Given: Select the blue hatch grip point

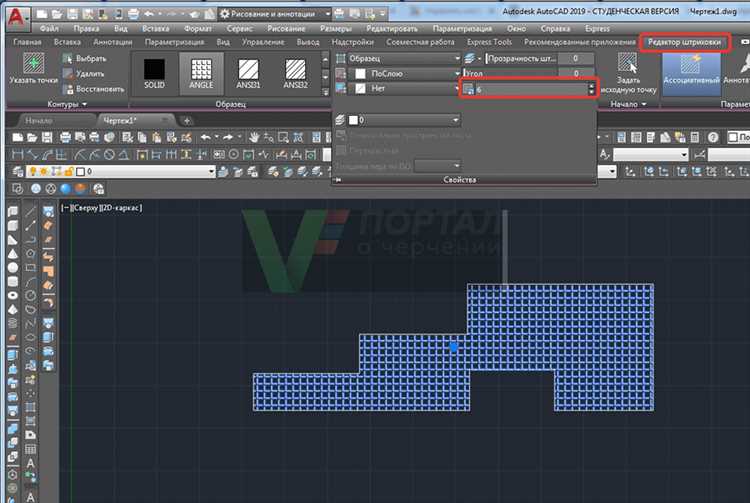Looking at the screenshot, I should click(453, 348).
